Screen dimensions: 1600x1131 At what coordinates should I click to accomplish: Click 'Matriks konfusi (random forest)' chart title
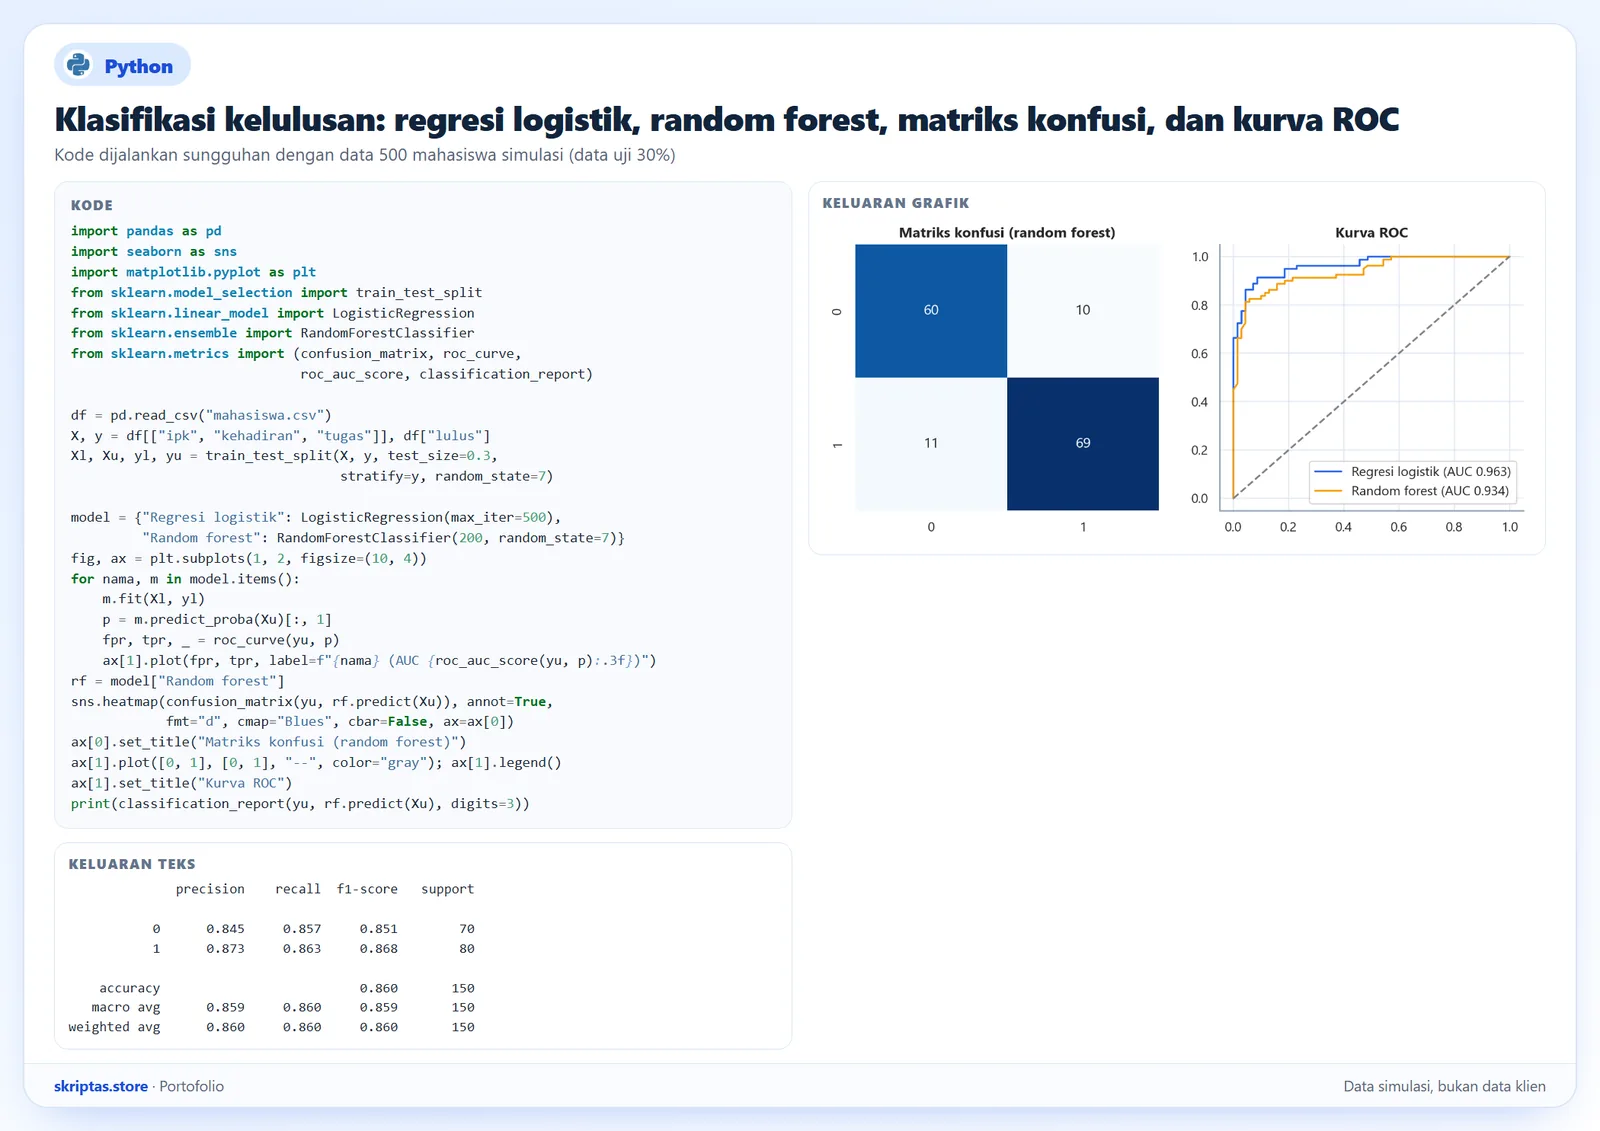(x=1007, y=232)
